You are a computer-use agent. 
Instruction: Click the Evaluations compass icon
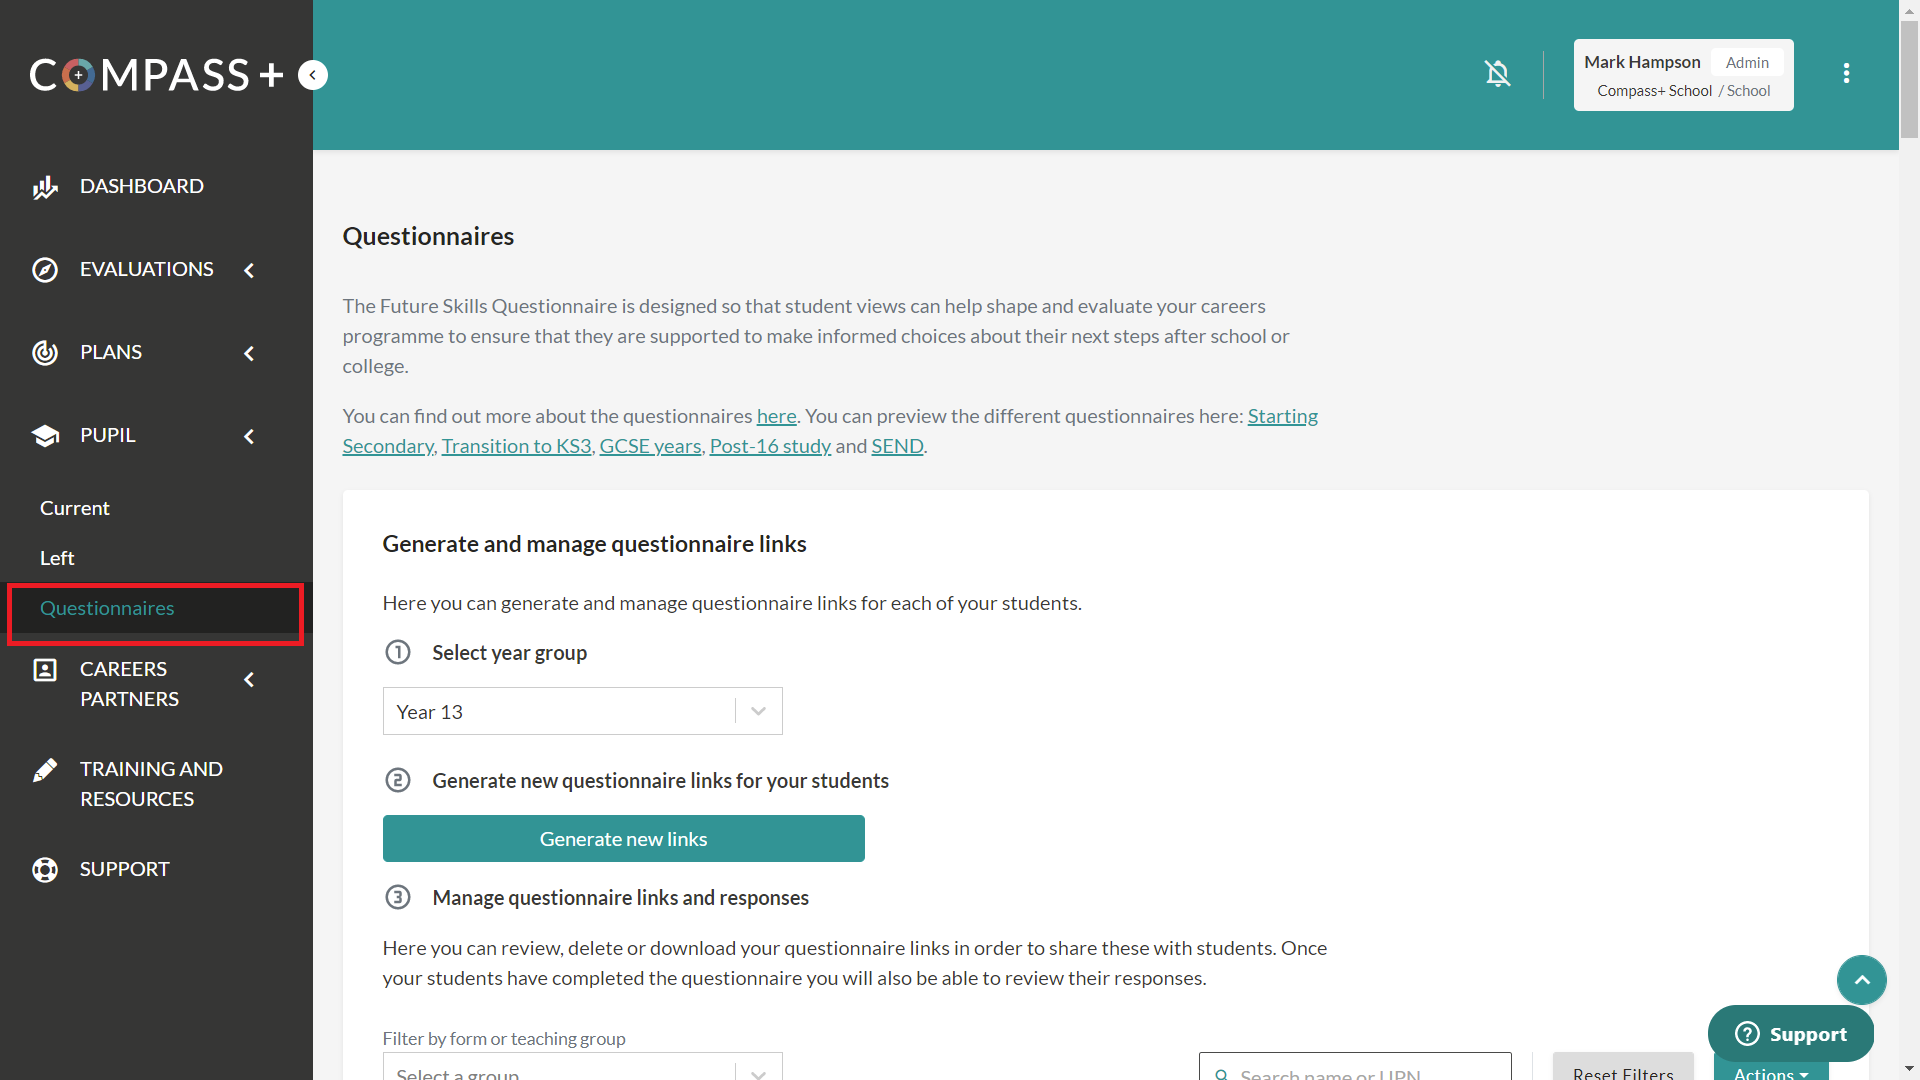click(45, 270)
